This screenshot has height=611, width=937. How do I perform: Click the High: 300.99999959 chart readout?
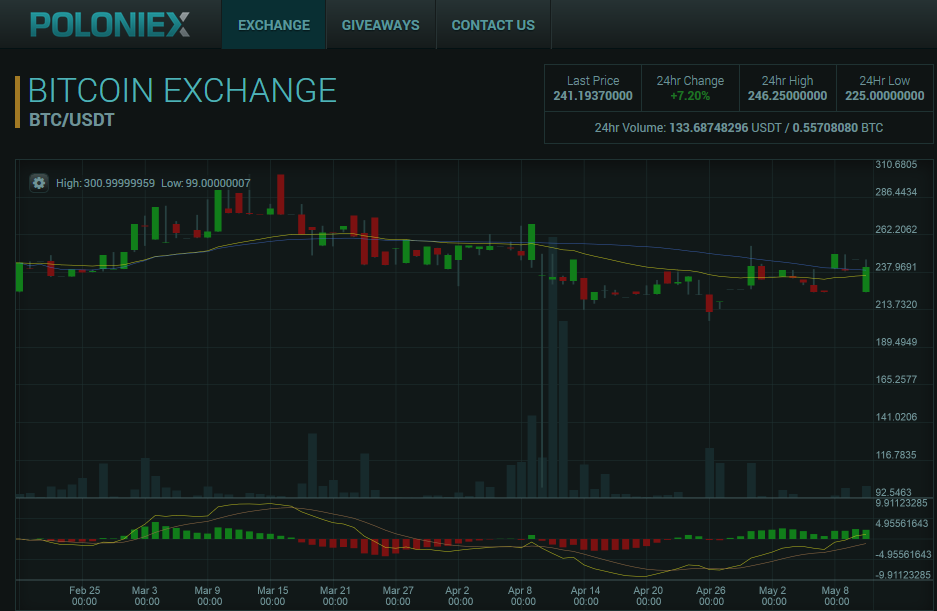105,183
